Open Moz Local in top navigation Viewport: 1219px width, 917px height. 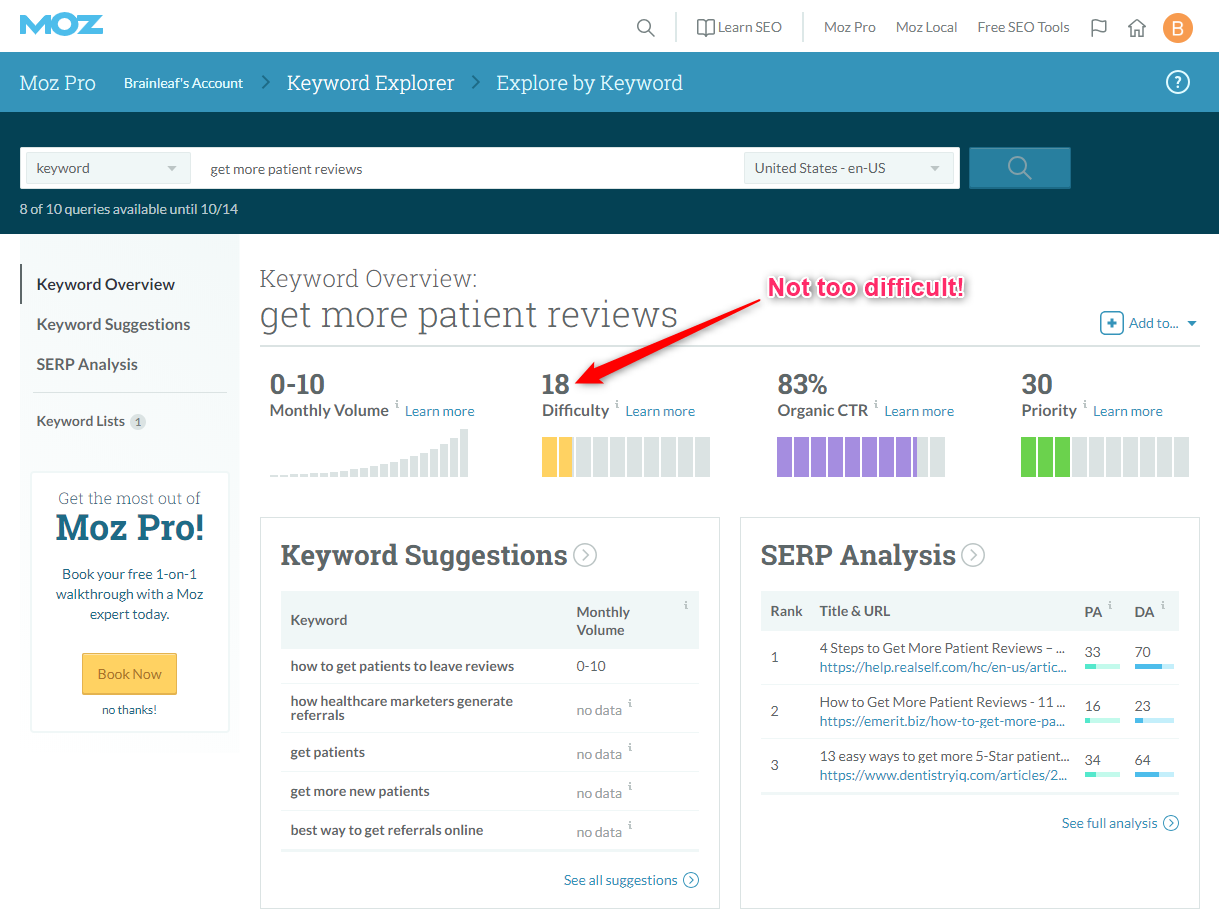(x=926, y=27)
